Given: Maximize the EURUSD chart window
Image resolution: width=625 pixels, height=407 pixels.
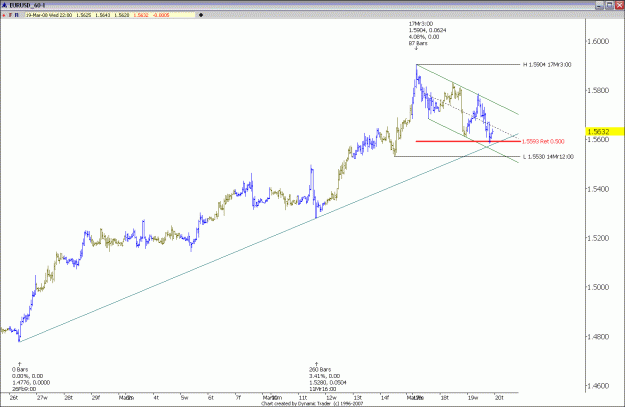Looking at the screenshot, I should tap(609, 5).
